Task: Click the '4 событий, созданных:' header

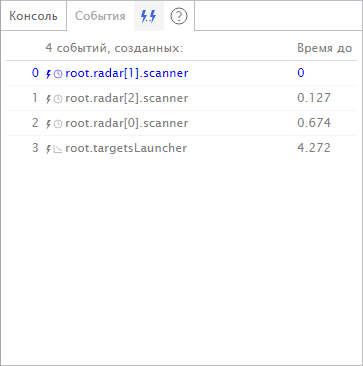Action: tap(114, 49)
